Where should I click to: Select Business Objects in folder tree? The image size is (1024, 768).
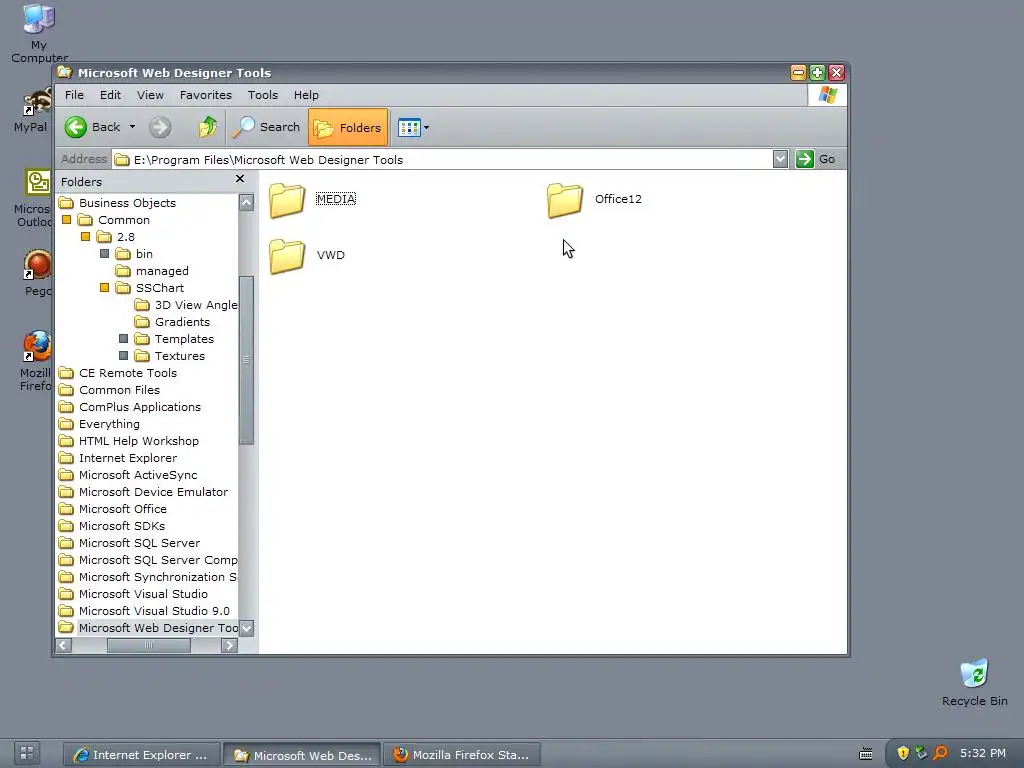point(118,203)
